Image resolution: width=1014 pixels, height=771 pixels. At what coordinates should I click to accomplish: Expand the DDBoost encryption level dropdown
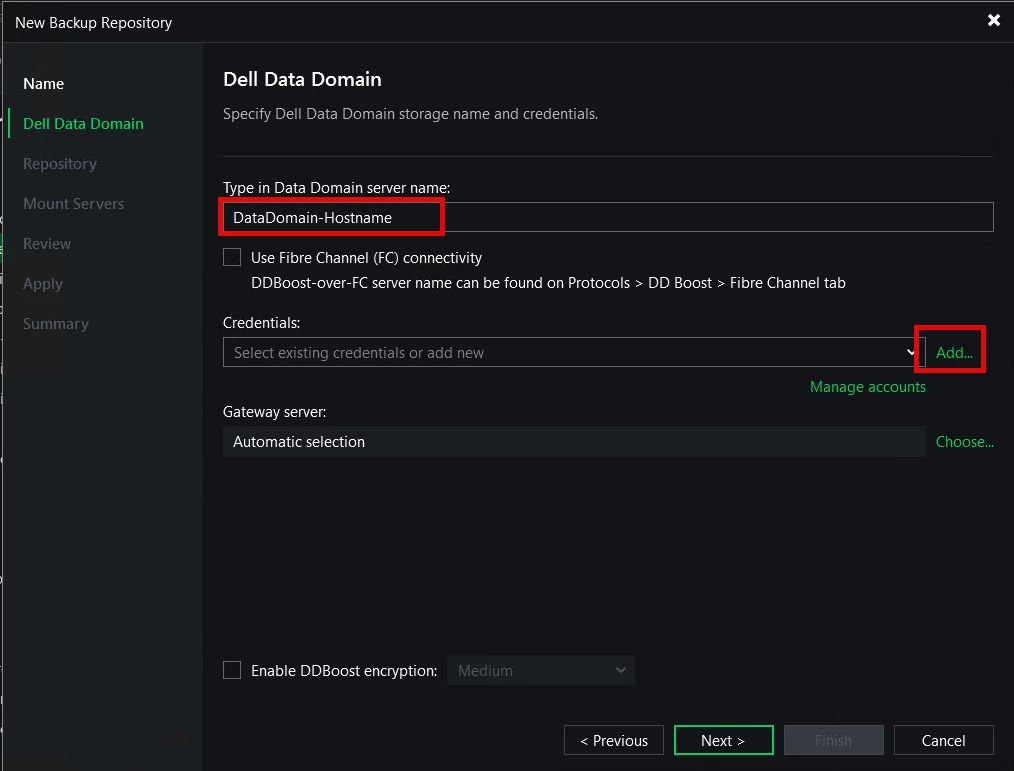[x=541, y=671]
